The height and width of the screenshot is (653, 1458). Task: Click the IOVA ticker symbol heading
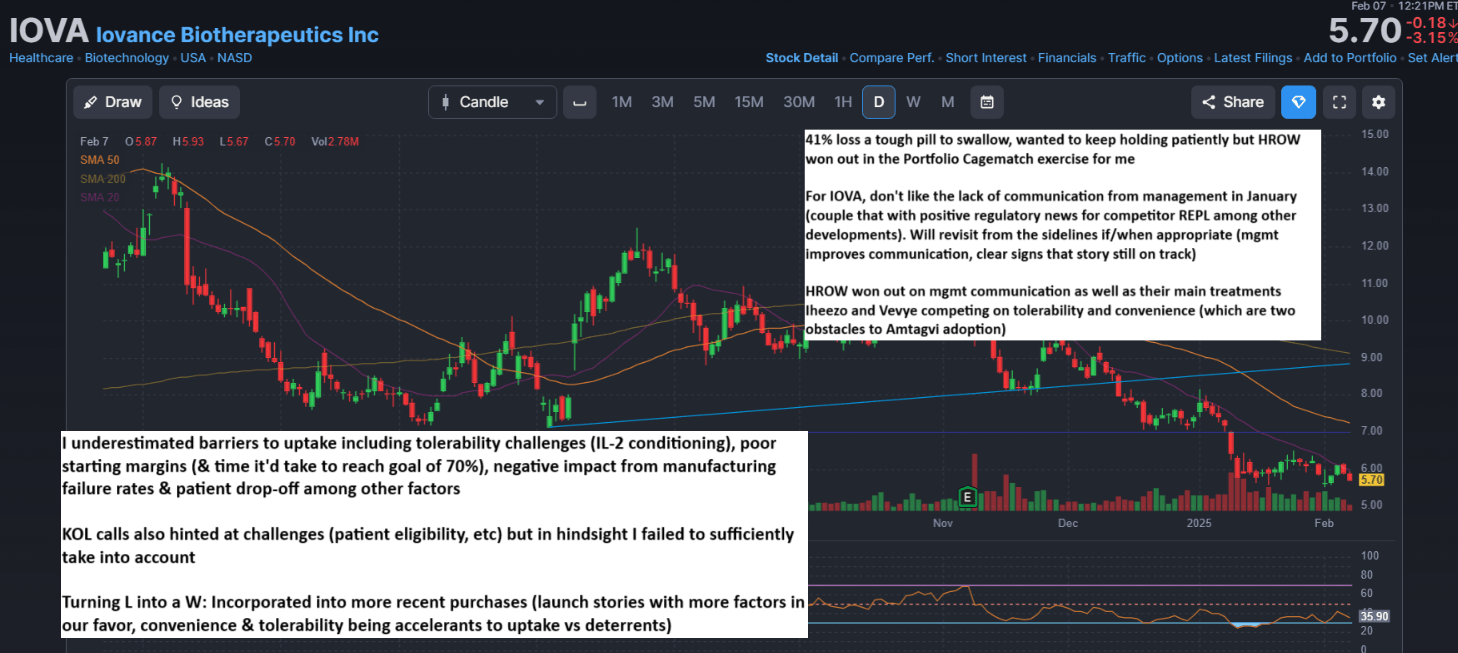[49, 30]
